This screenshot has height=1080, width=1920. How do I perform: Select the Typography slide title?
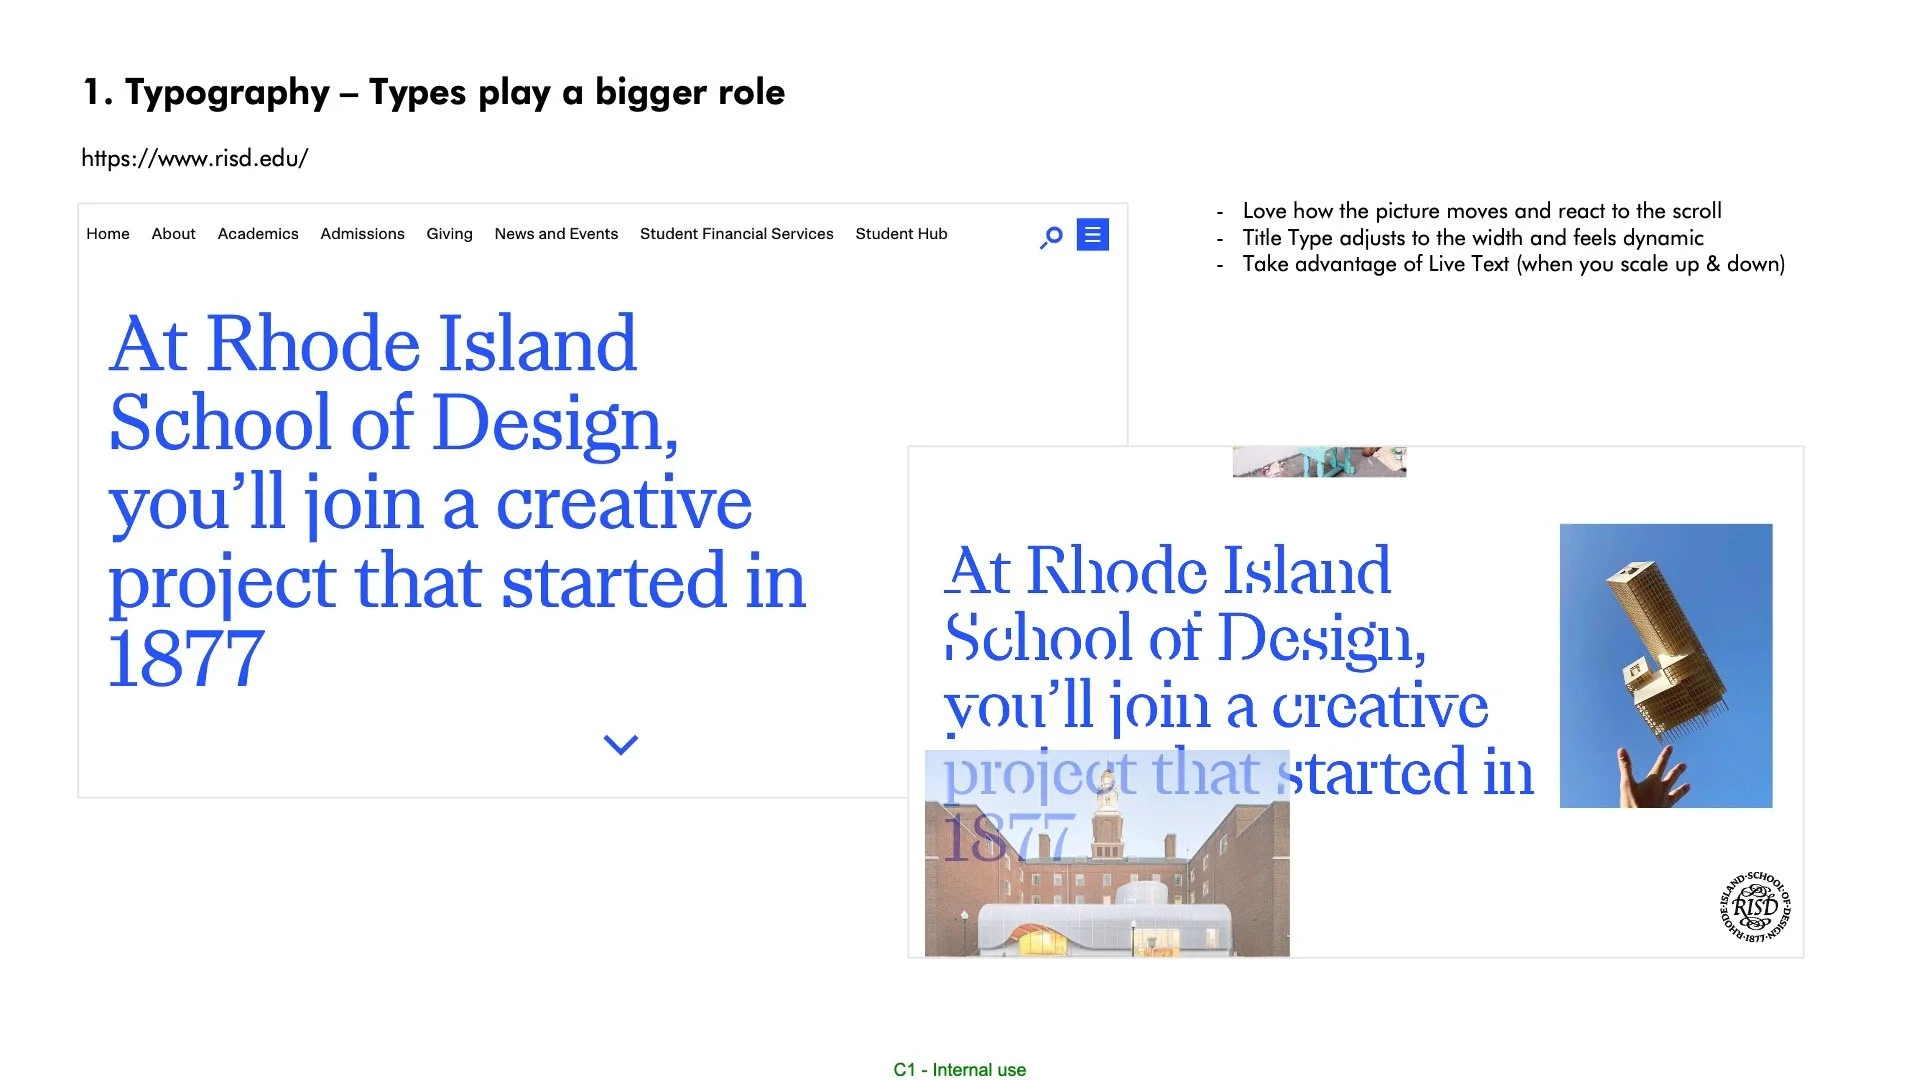tap(433, 92)
